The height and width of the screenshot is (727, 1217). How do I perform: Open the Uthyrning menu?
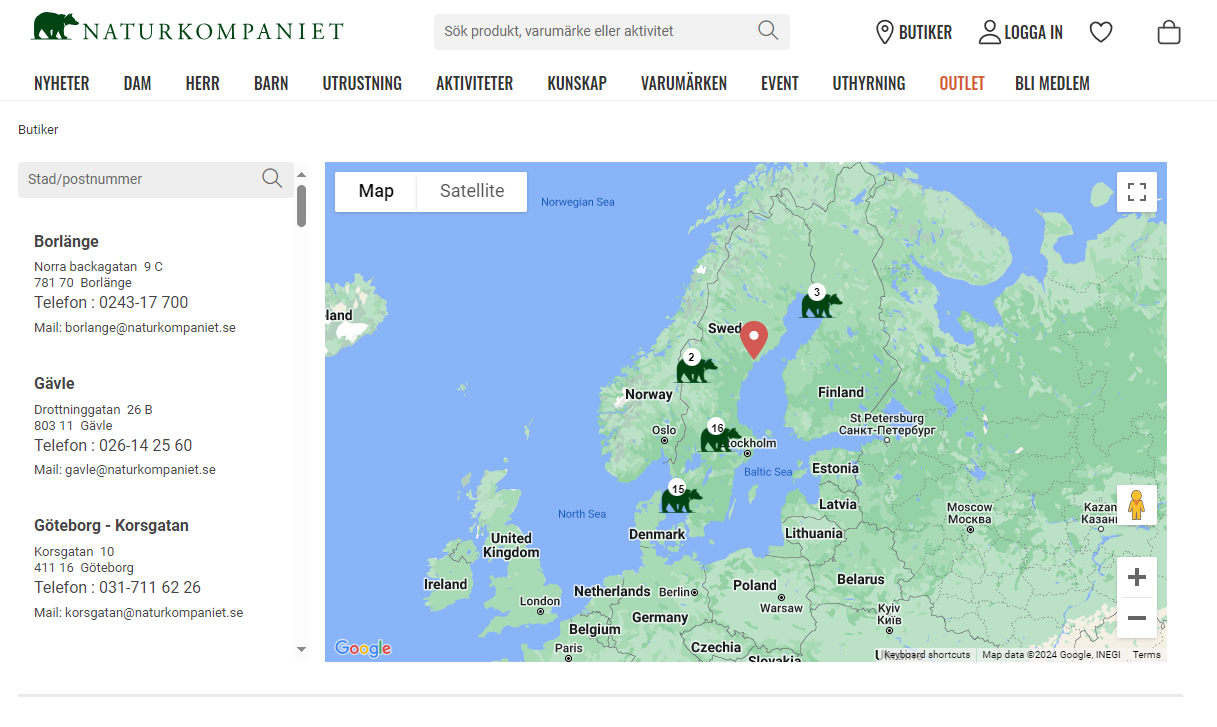(869, 83)
